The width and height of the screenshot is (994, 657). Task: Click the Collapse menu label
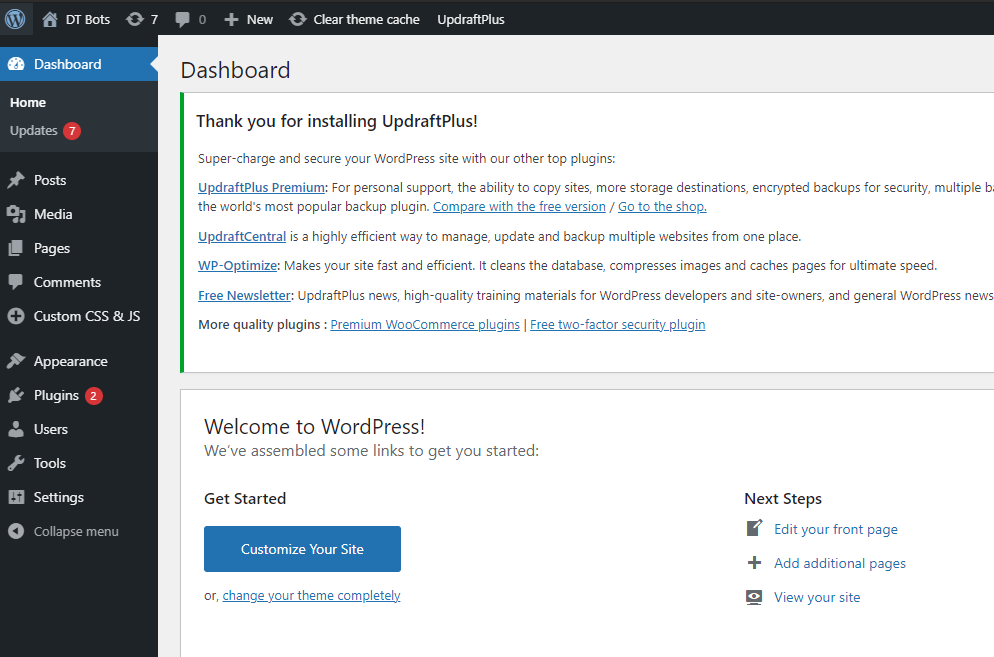pos(76,531)
